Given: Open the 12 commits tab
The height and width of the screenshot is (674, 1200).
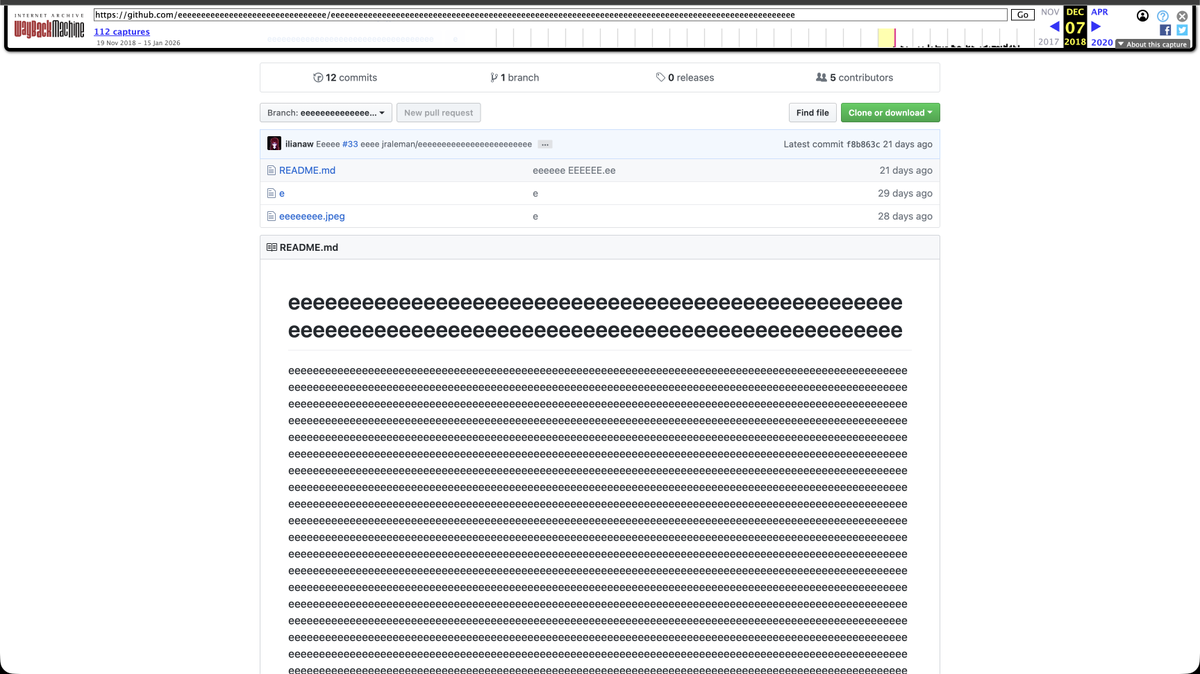Looking at the screenshot, I should click(345, 77).
